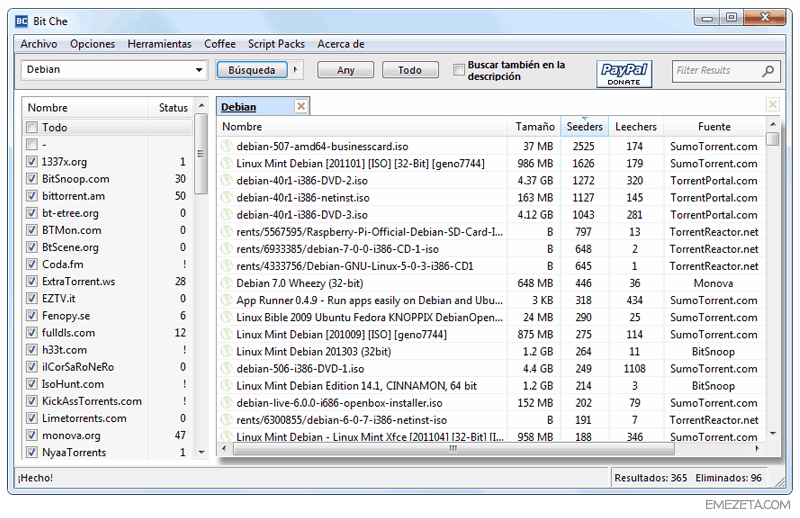This screenshot has width=800, height=518.
Task: Select the NyaaTorrents site row
Action: [108, 453]
